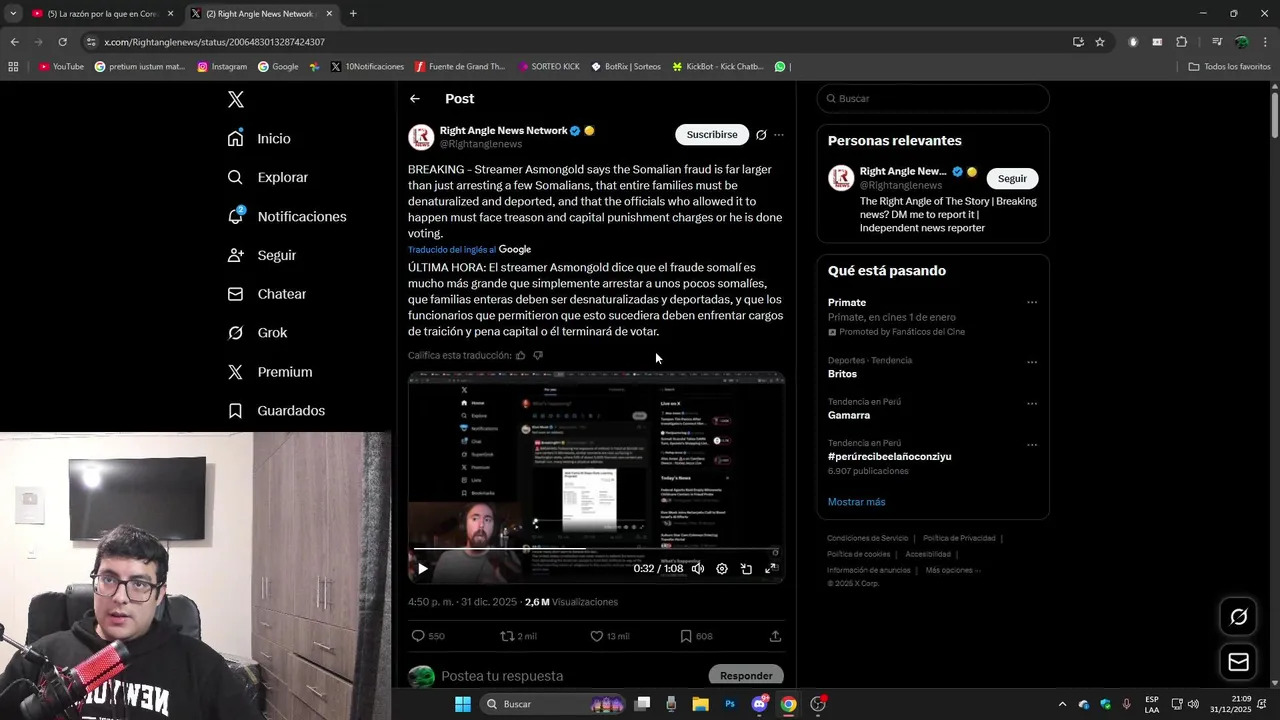
Task: Click the Google translation attribution link
Action: point(469,249)
